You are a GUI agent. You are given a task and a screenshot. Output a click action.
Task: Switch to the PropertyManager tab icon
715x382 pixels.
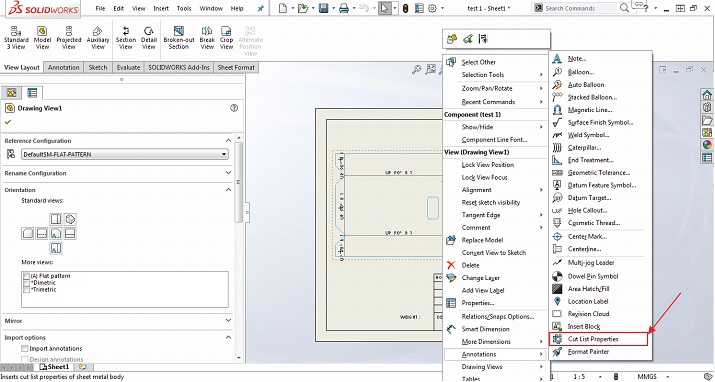click(32, 93)
